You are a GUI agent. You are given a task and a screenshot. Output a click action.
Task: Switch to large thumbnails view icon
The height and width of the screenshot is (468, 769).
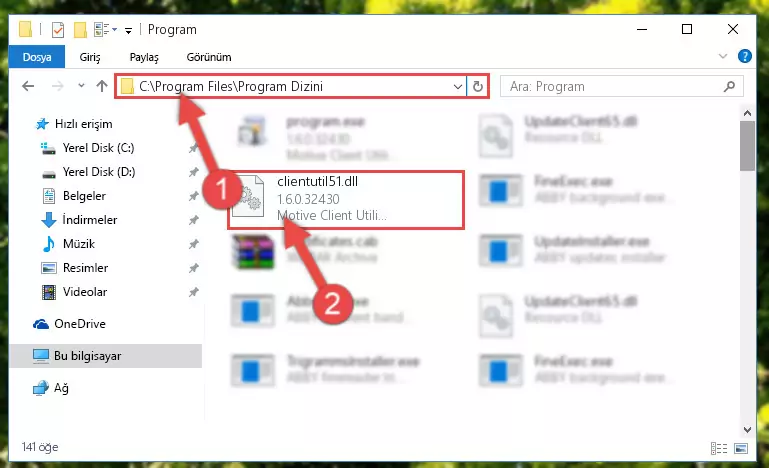(741, 448)
